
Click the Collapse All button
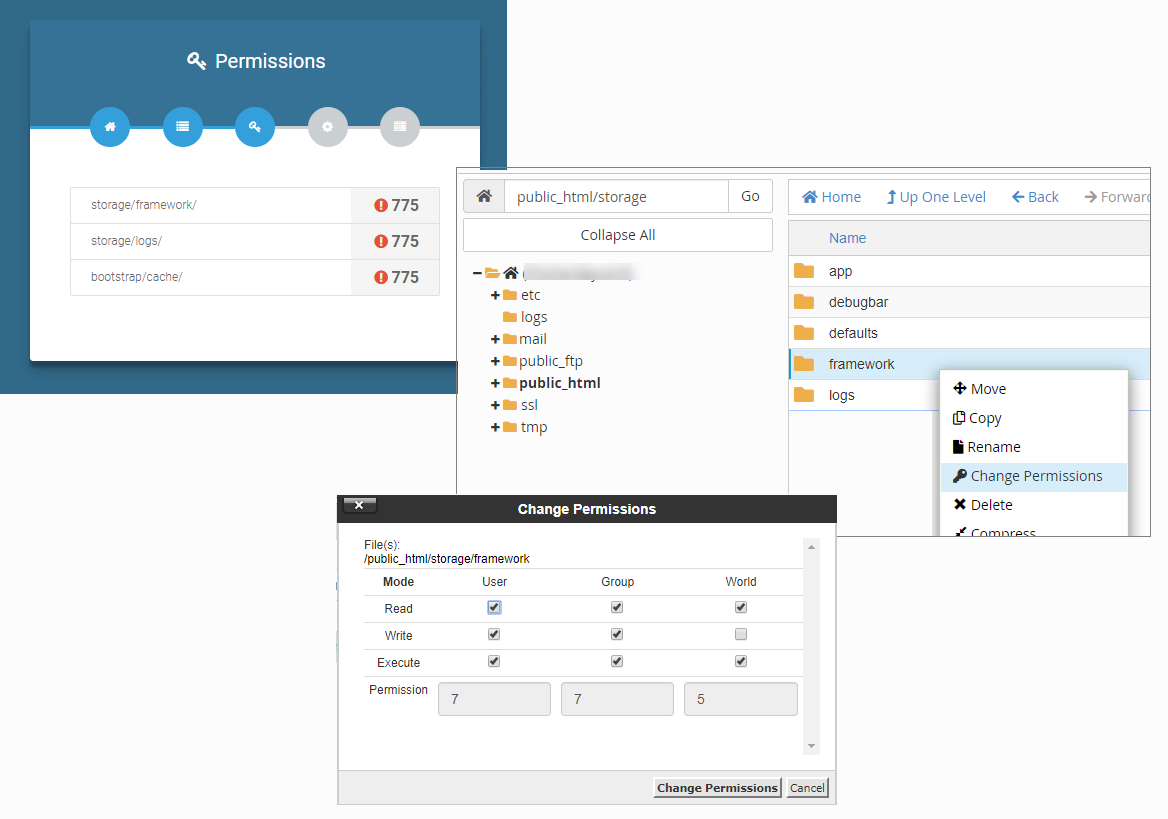617,235
